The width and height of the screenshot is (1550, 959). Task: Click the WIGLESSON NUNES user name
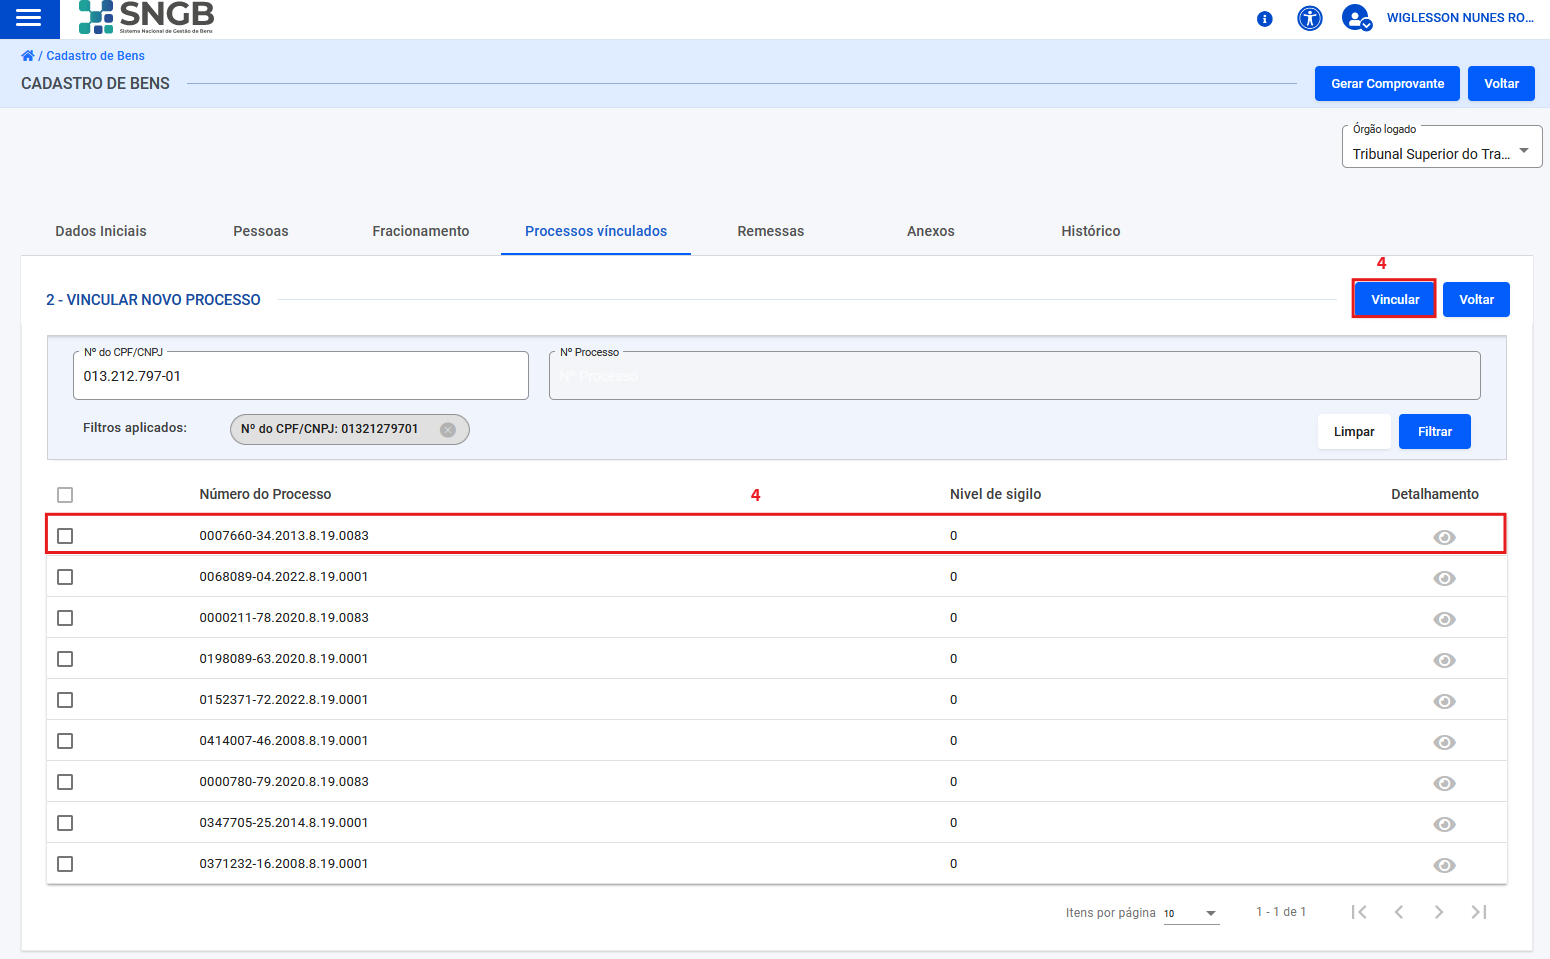pos(1460,18)
